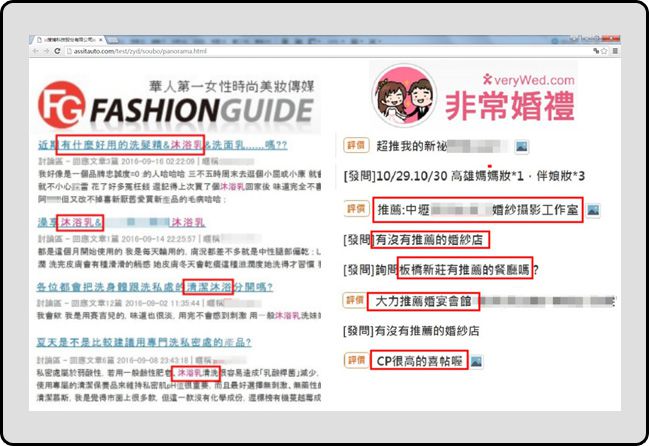Click the browser forward arrow

tap(46, 51)
